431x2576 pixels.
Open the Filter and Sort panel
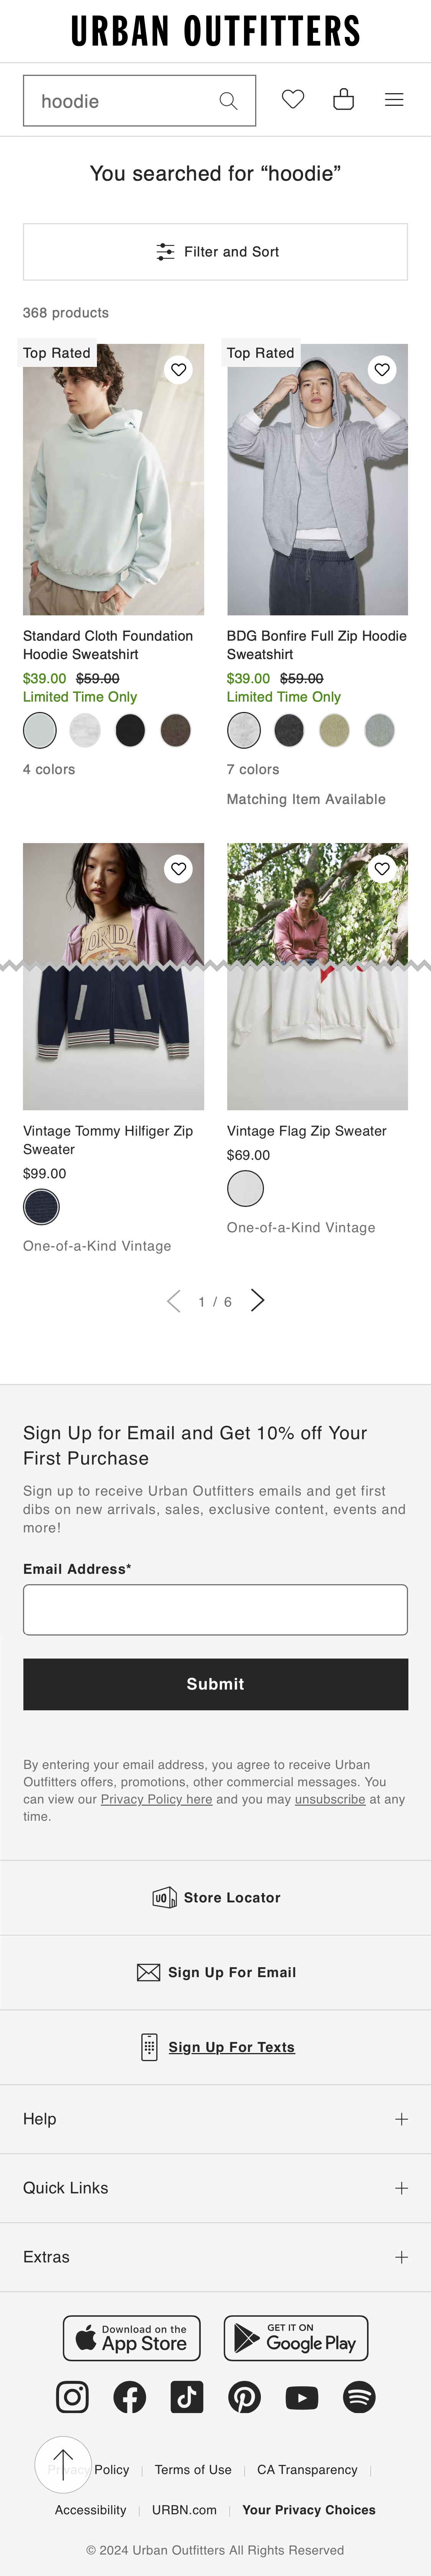click(215, 252)
